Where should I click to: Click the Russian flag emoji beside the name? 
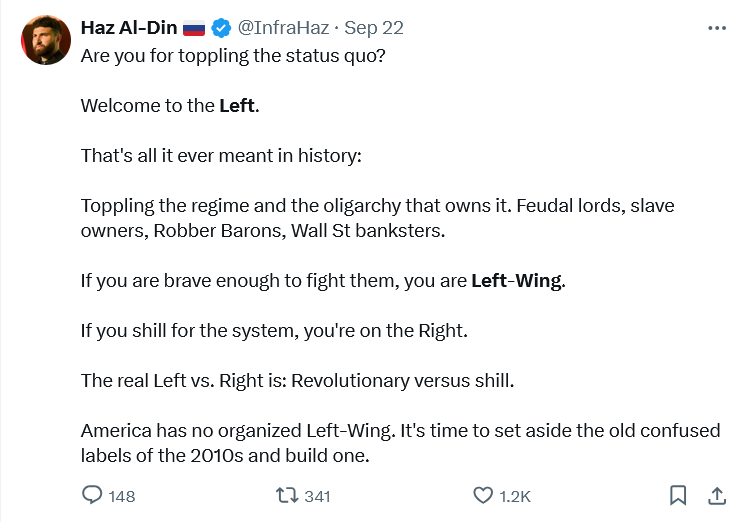[x=193, y=27]
